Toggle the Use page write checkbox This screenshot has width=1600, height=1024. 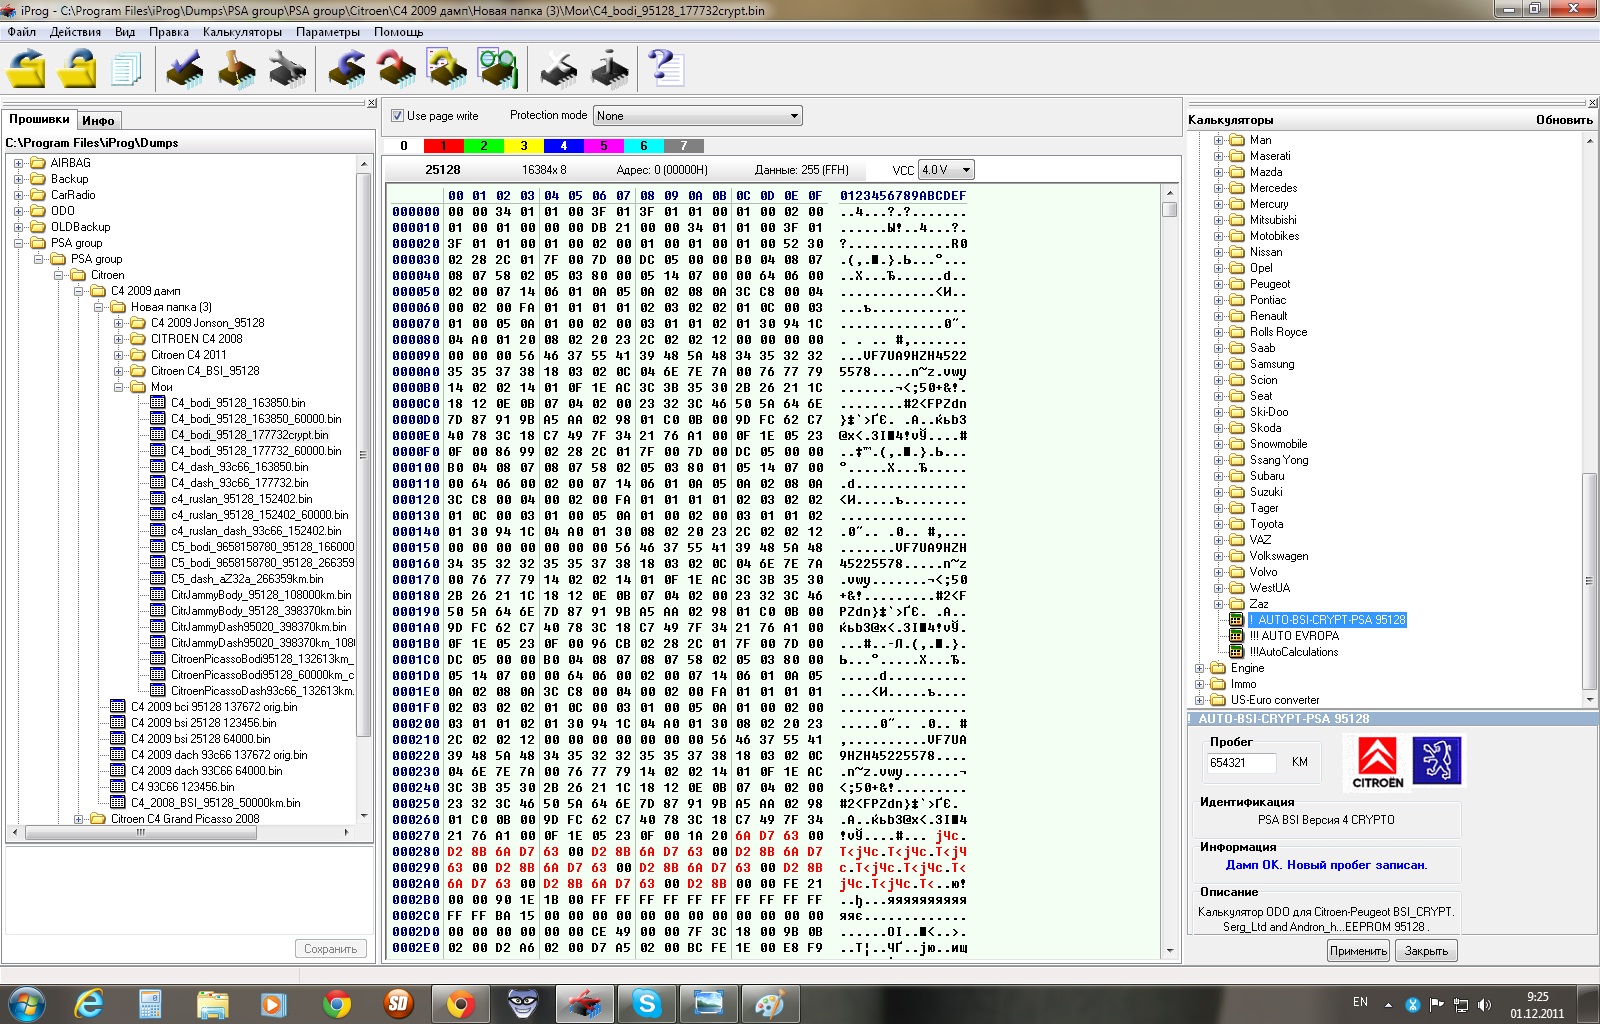(x=397, y=116)
